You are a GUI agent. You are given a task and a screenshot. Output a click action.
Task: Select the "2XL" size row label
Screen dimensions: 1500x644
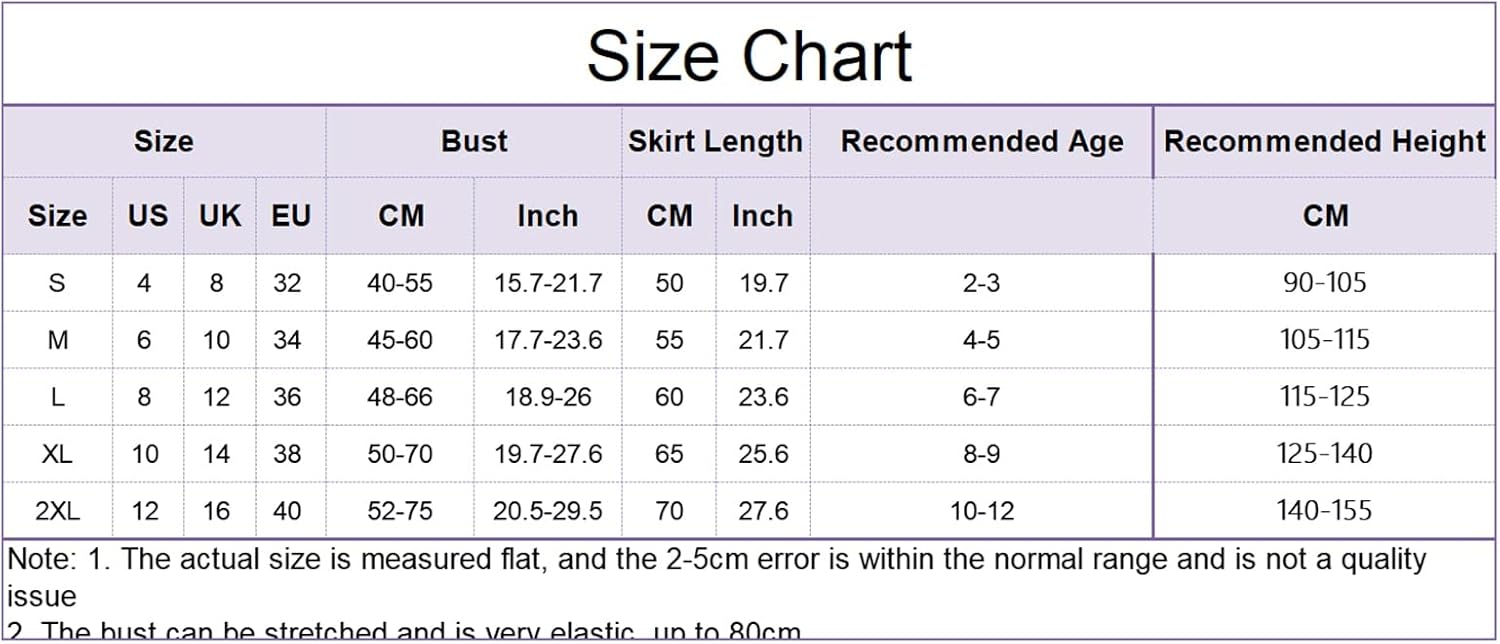point(57,511)
